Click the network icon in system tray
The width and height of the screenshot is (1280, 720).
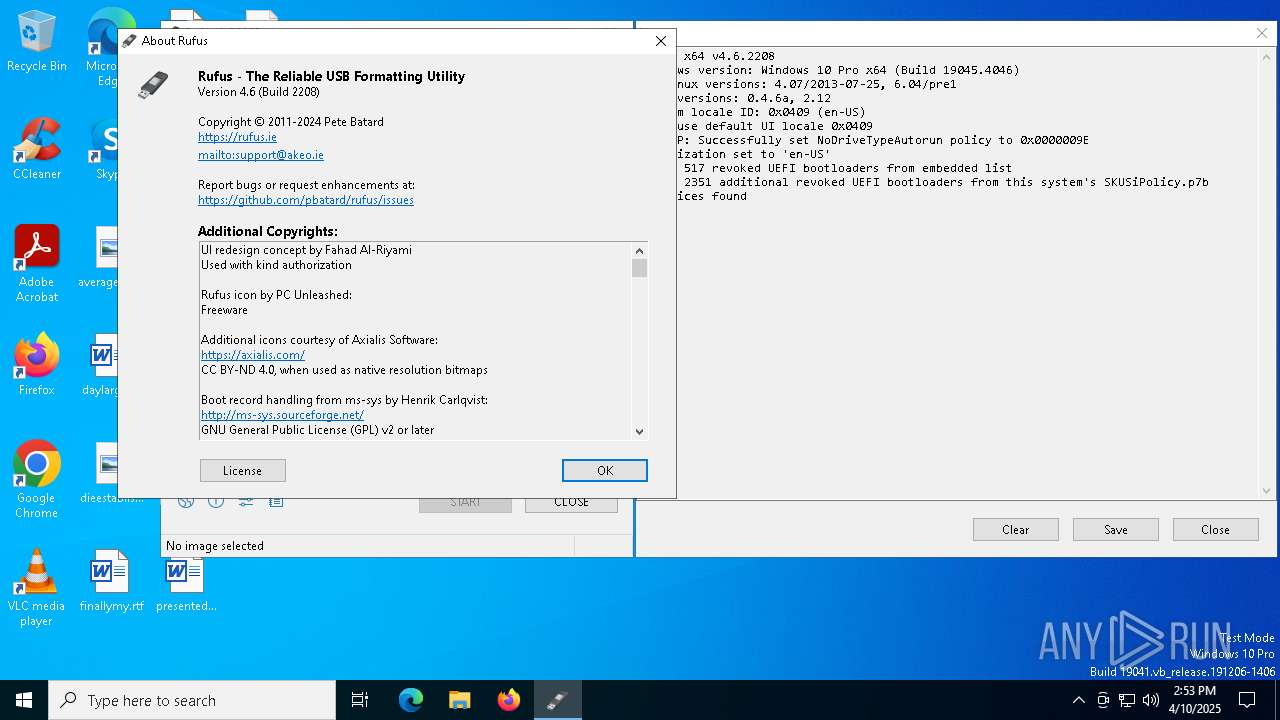tap(1127, 700)
